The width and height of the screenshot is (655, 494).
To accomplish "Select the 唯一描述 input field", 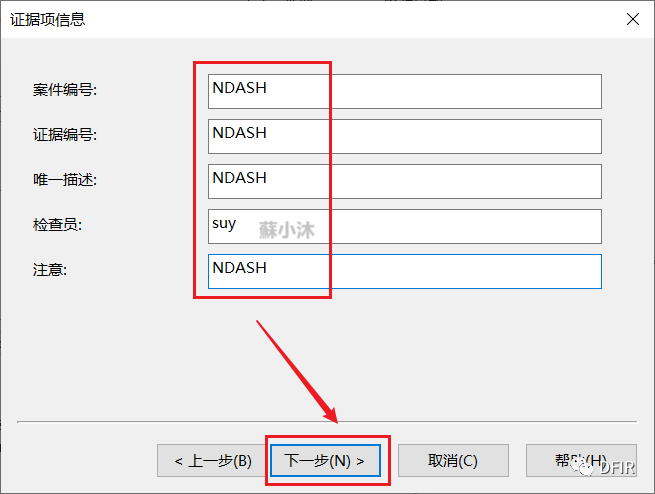I will point(404,181).
